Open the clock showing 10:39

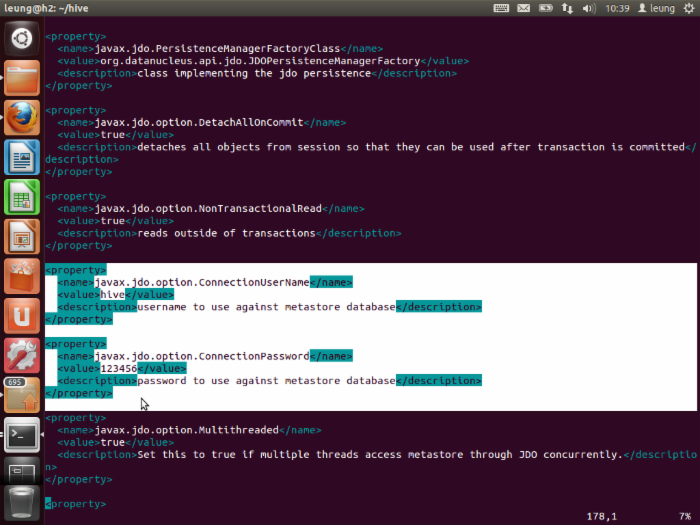coord(617,8)
